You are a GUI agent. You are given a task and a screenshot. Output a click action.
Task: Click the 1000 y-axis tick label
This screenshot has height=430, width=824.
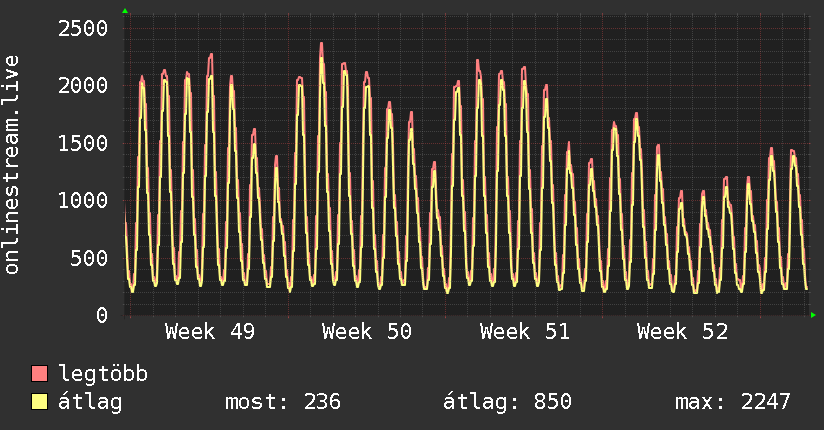tap(81, 200)
